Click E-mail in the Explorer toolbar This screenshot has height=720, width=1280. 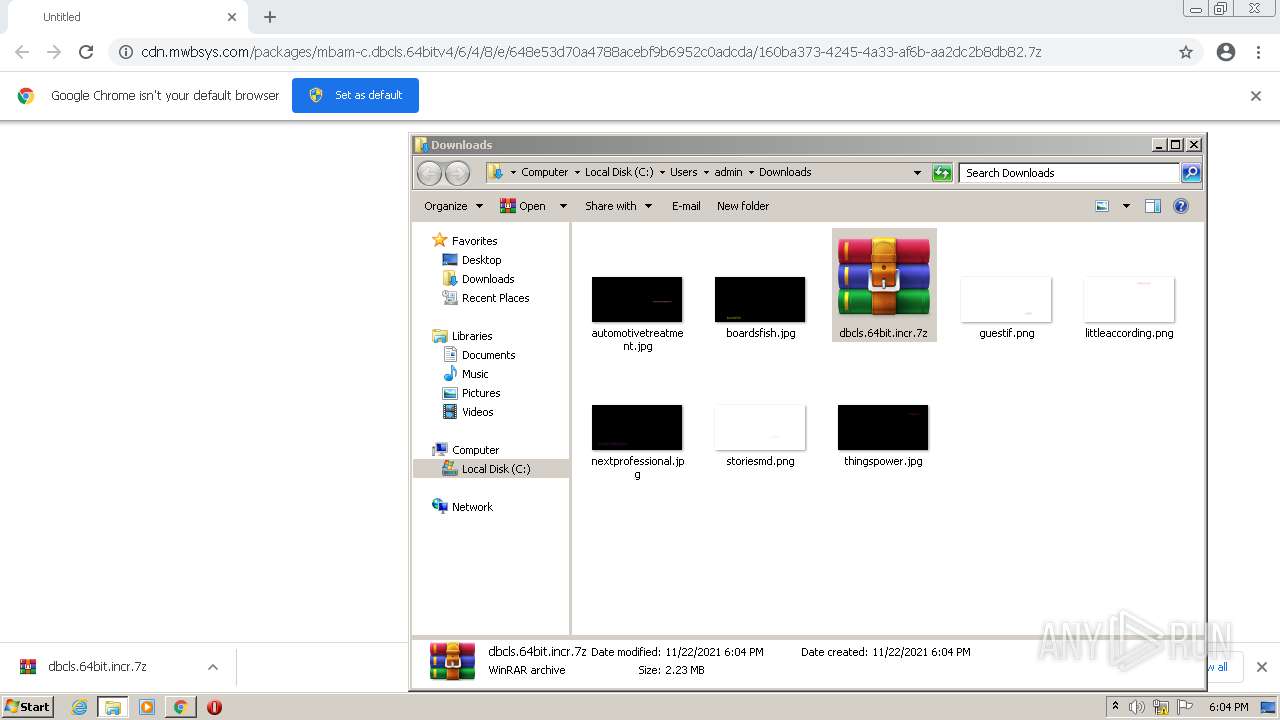686,206
